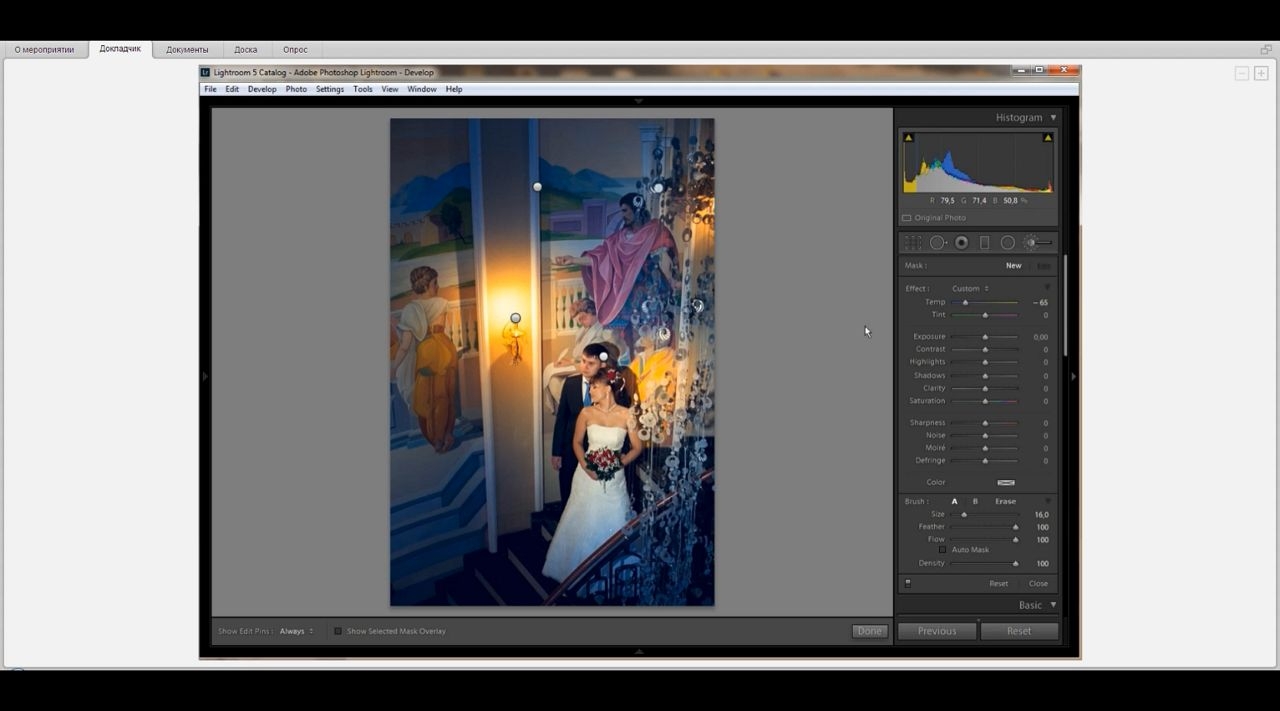The height and width of the screenshot is (711, 1280).
Task: Click the minus icon in the viewer corner
Action: pyautogui.click(x=1242, y=74)
